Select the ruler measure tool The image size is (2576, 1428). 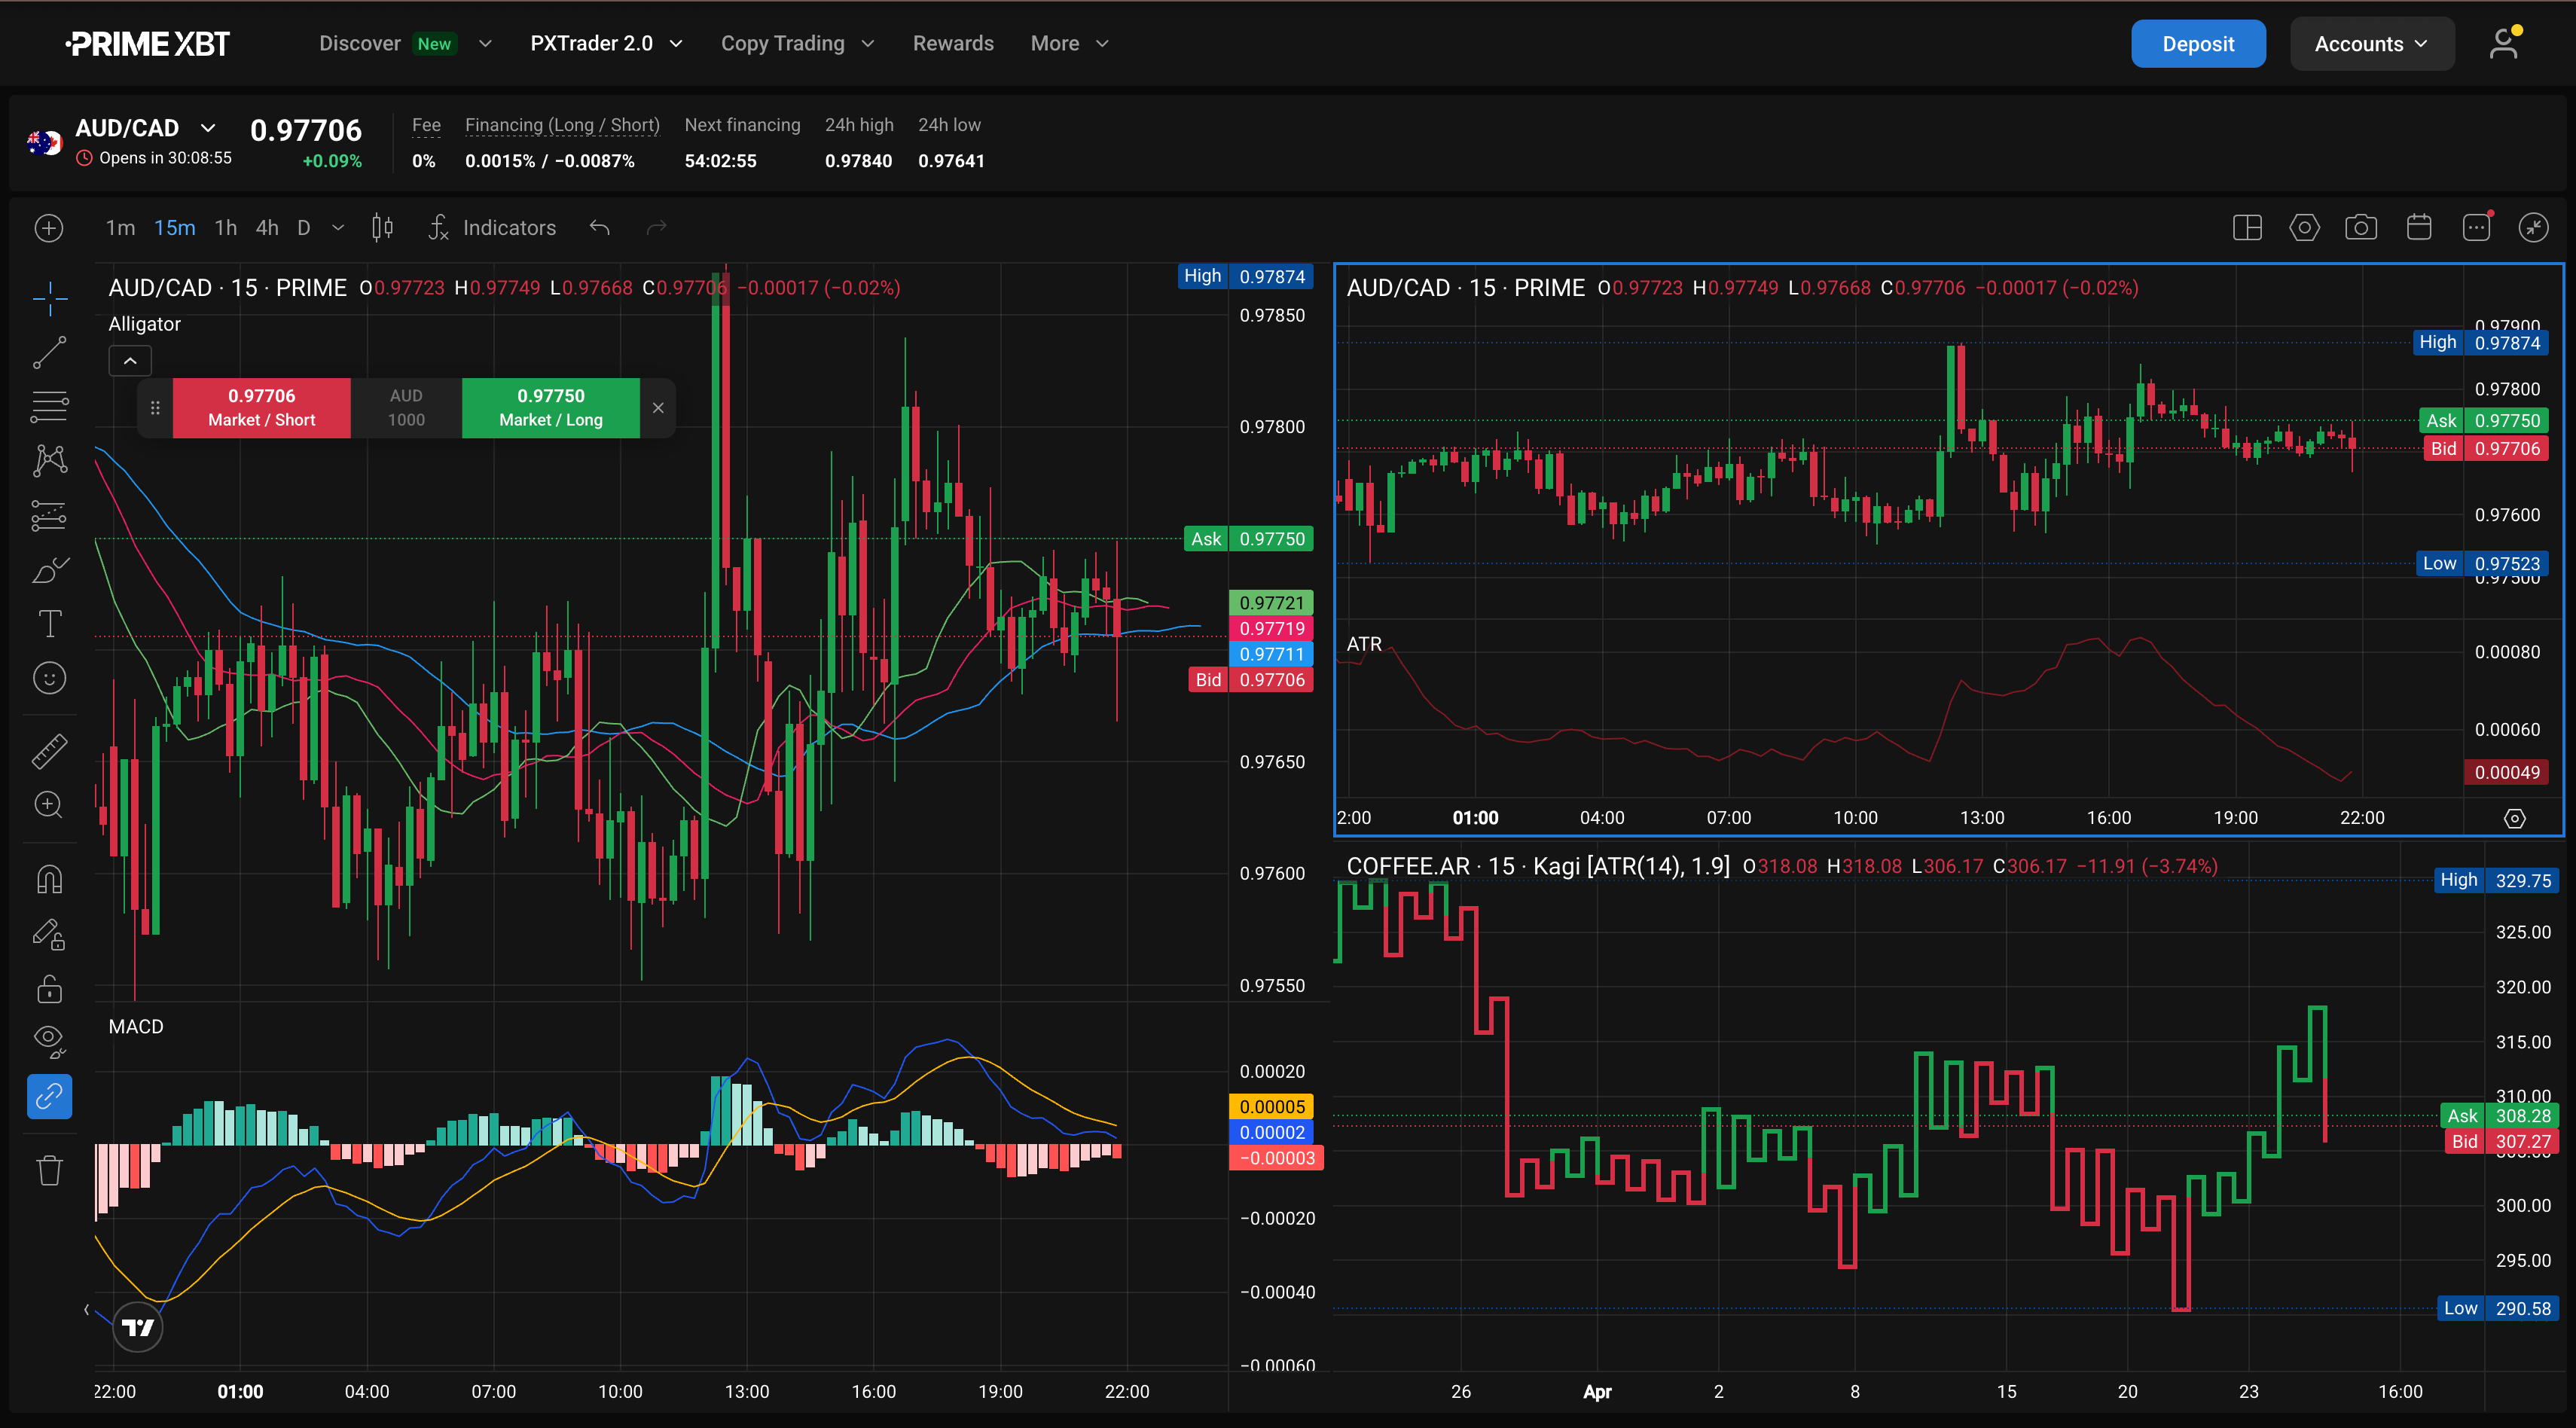(x=49, y=751)
